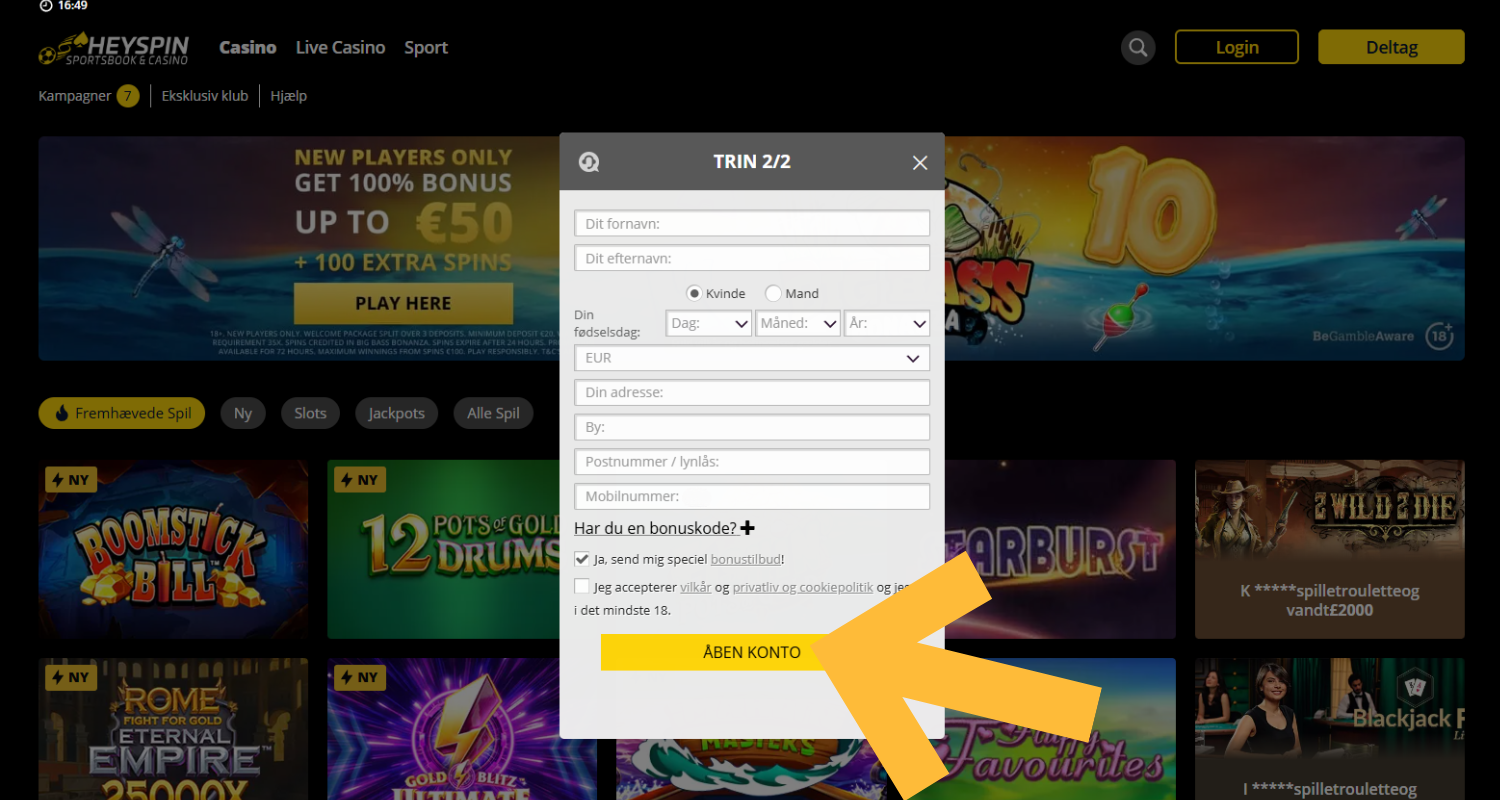Image resolution: width=1500 pixels, height=800 pixels.
Task: Click the 'Har du en bonuskode?' link
Action: [x=655, y=528]
